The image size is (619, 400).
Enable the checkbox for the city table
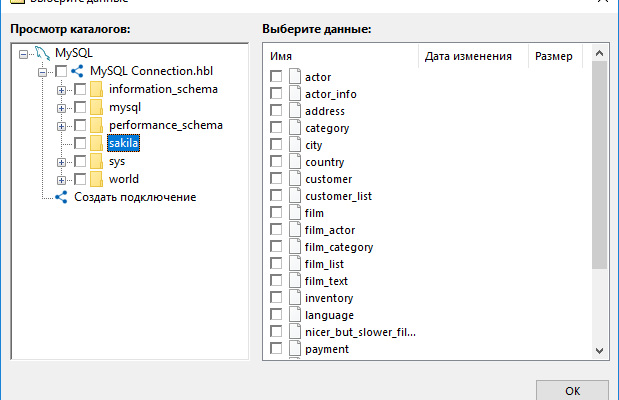[x=276, y=145]
